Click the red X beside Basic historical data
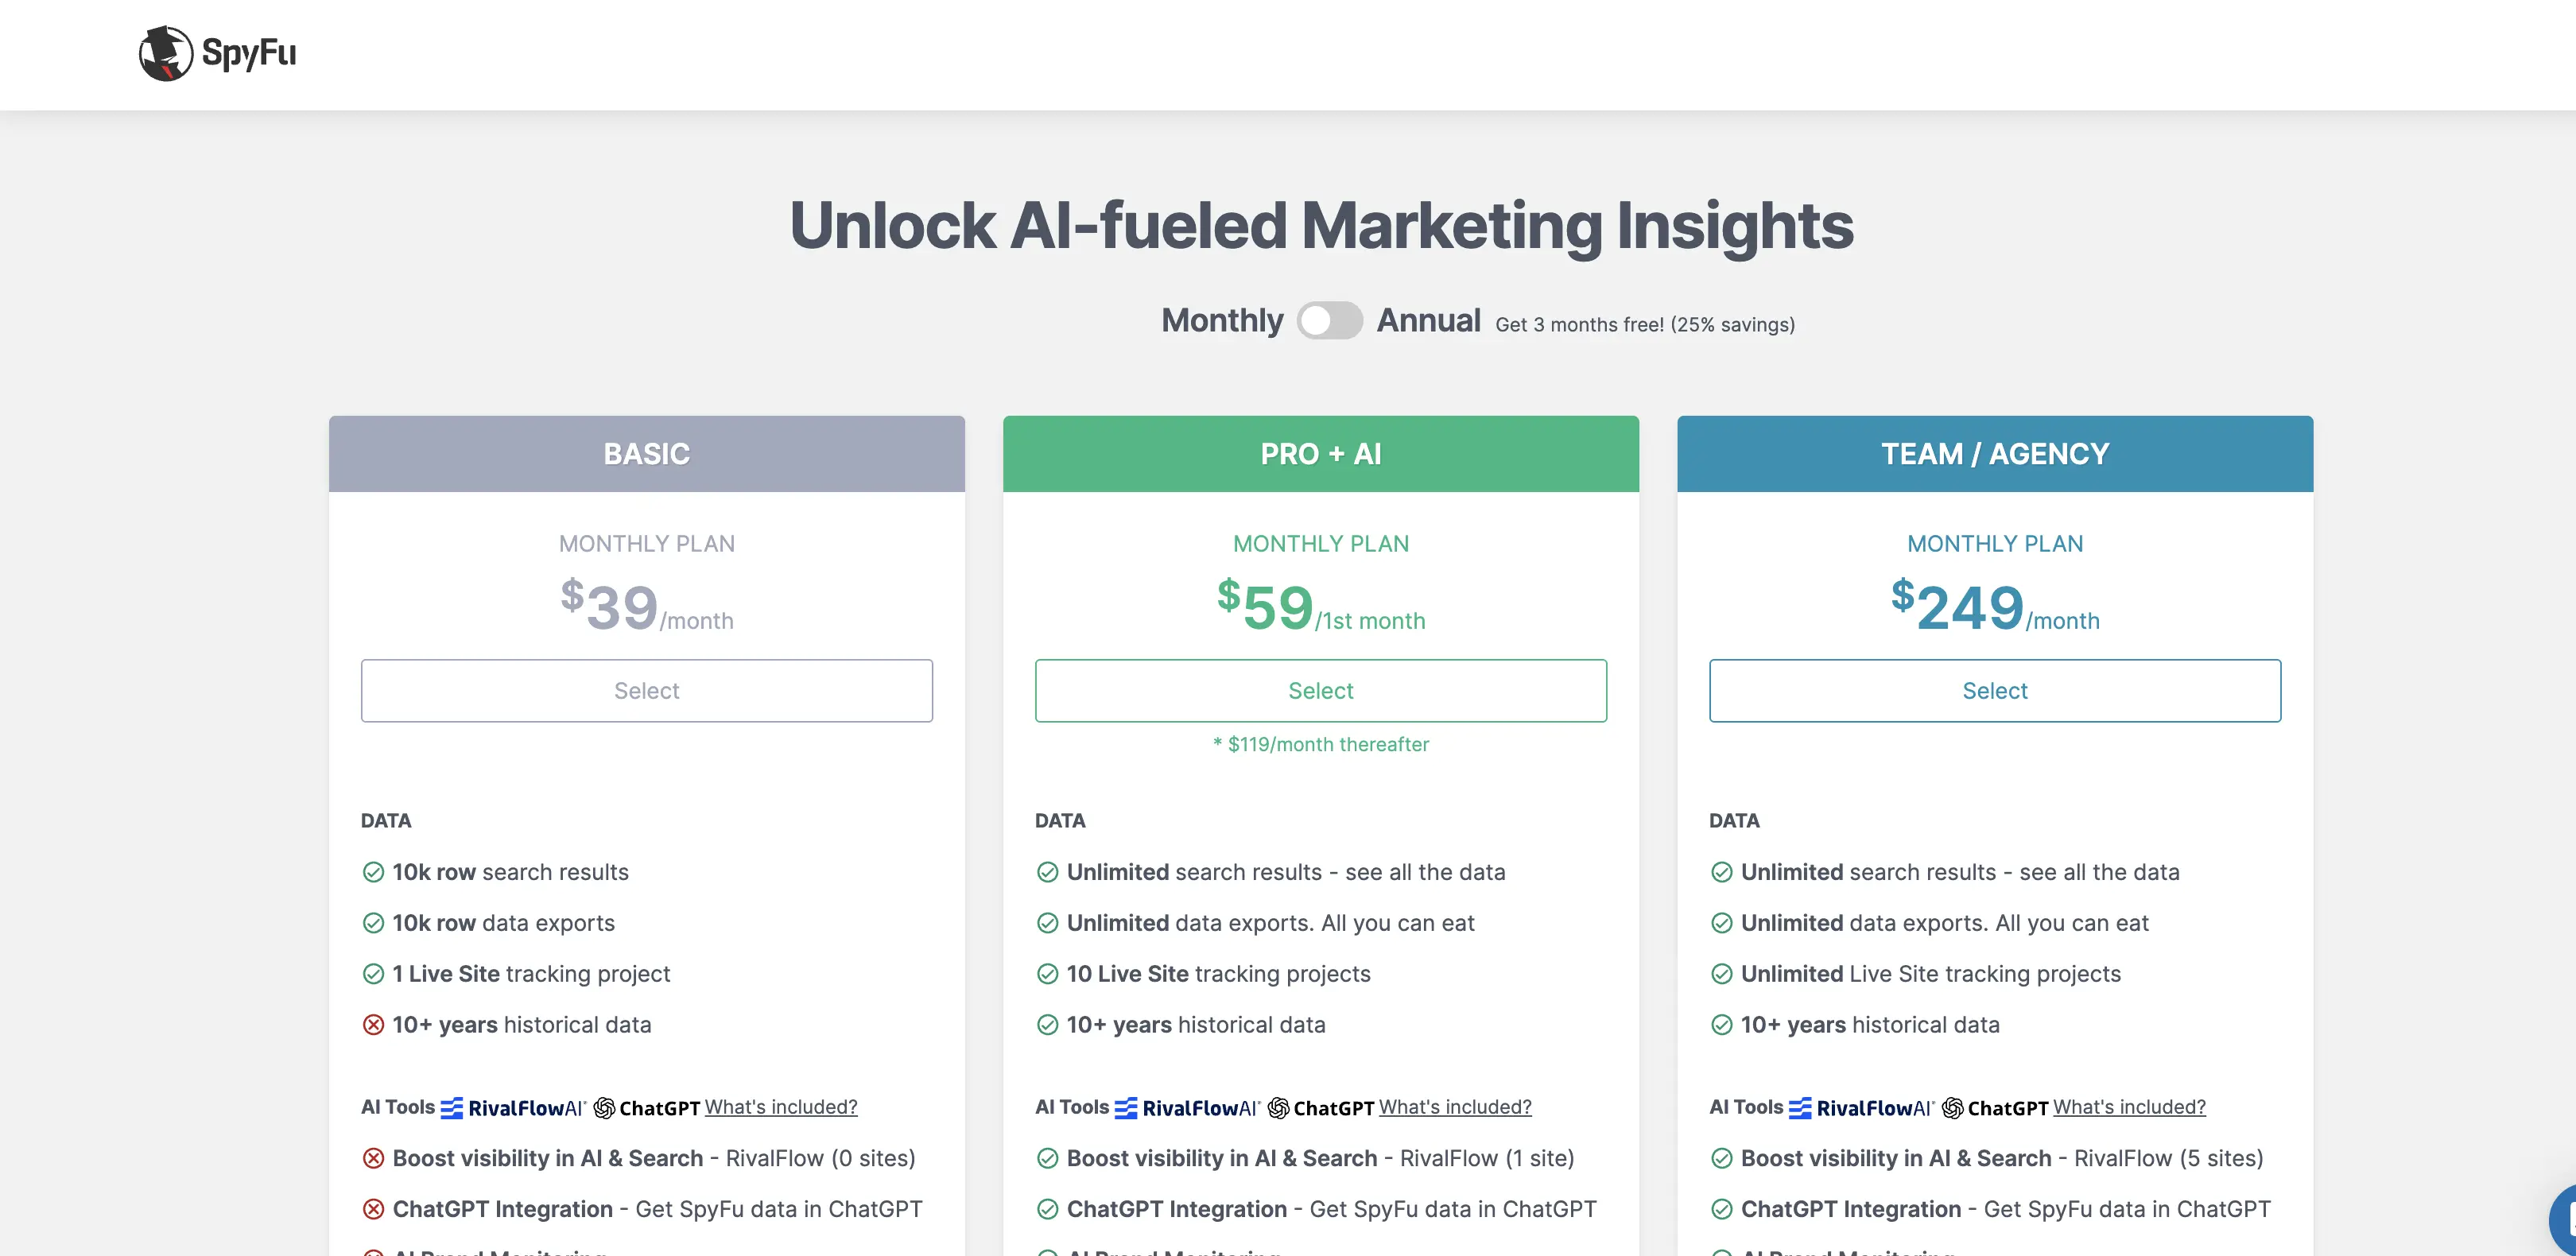Viewport: 2576px width, 1256px height. click(x=373, y=1025)
